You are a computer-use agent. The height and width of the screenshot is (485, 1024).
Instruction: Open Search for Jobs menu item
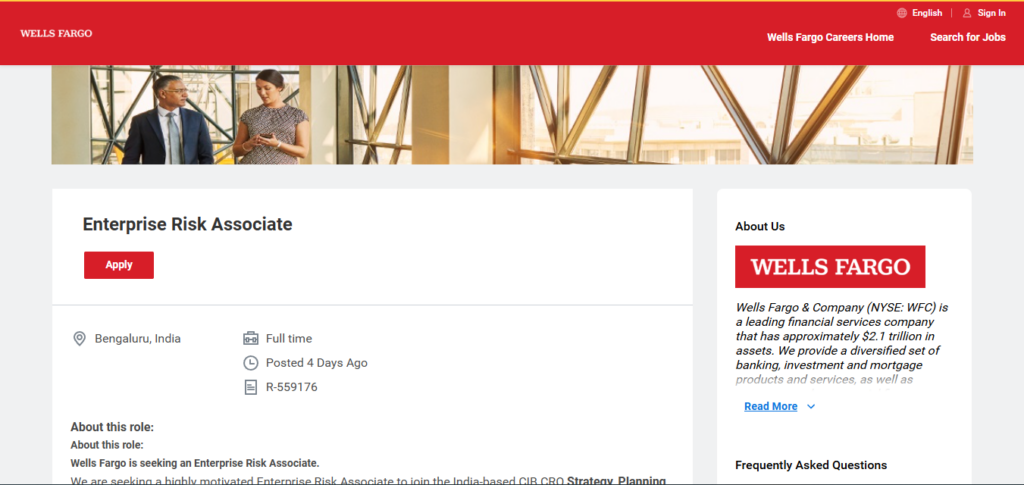tap(968, 37)
